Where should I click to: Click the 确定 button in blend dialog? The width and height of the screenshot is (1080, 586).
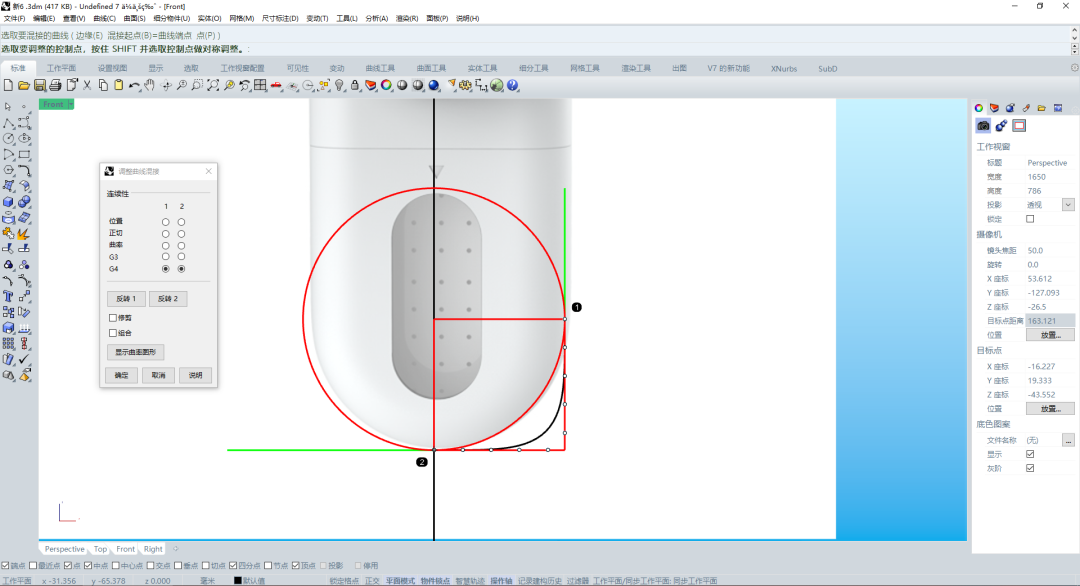121,375
